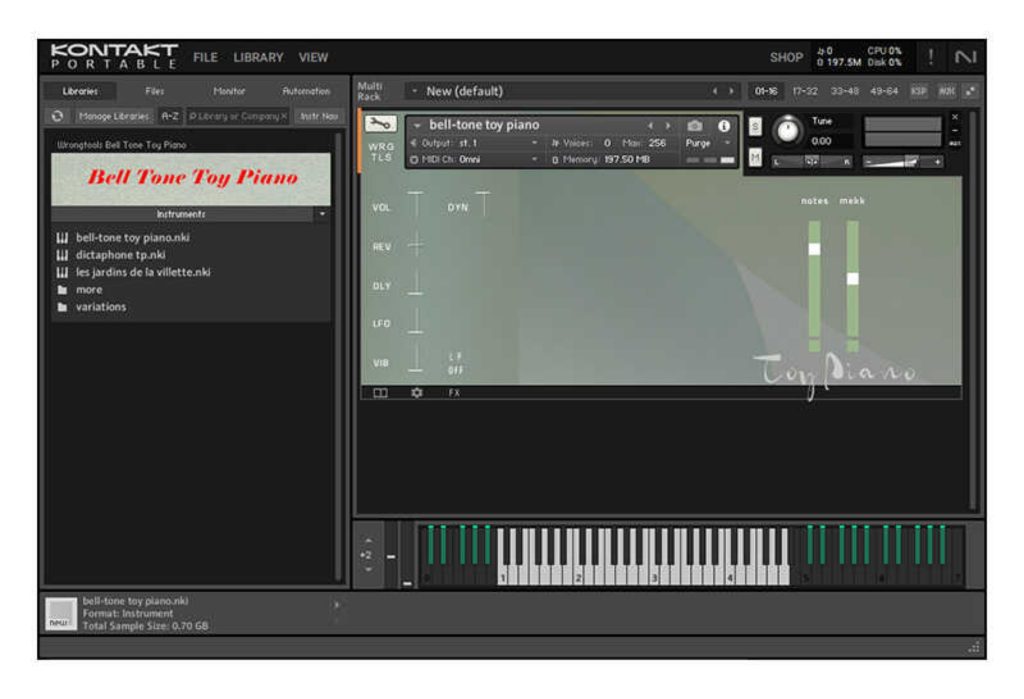Select previous instrument preset arrow
This screenshot has width=1024, height=699.
[650, 125]
